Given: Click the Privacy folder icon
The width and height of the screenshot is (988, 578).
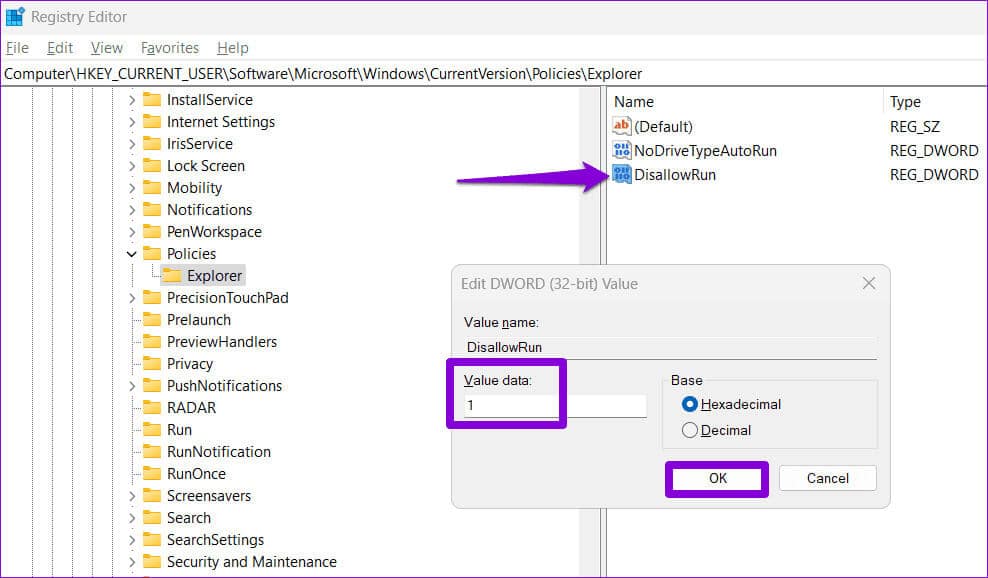Looking at the screenshot, I should coord(152,364).
